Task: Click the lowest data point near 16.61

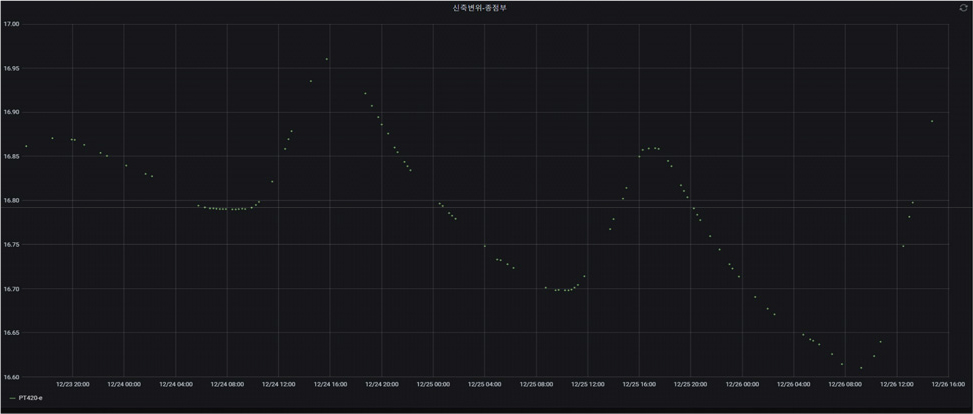Action: pyautogui.click(x=860, y=367)
